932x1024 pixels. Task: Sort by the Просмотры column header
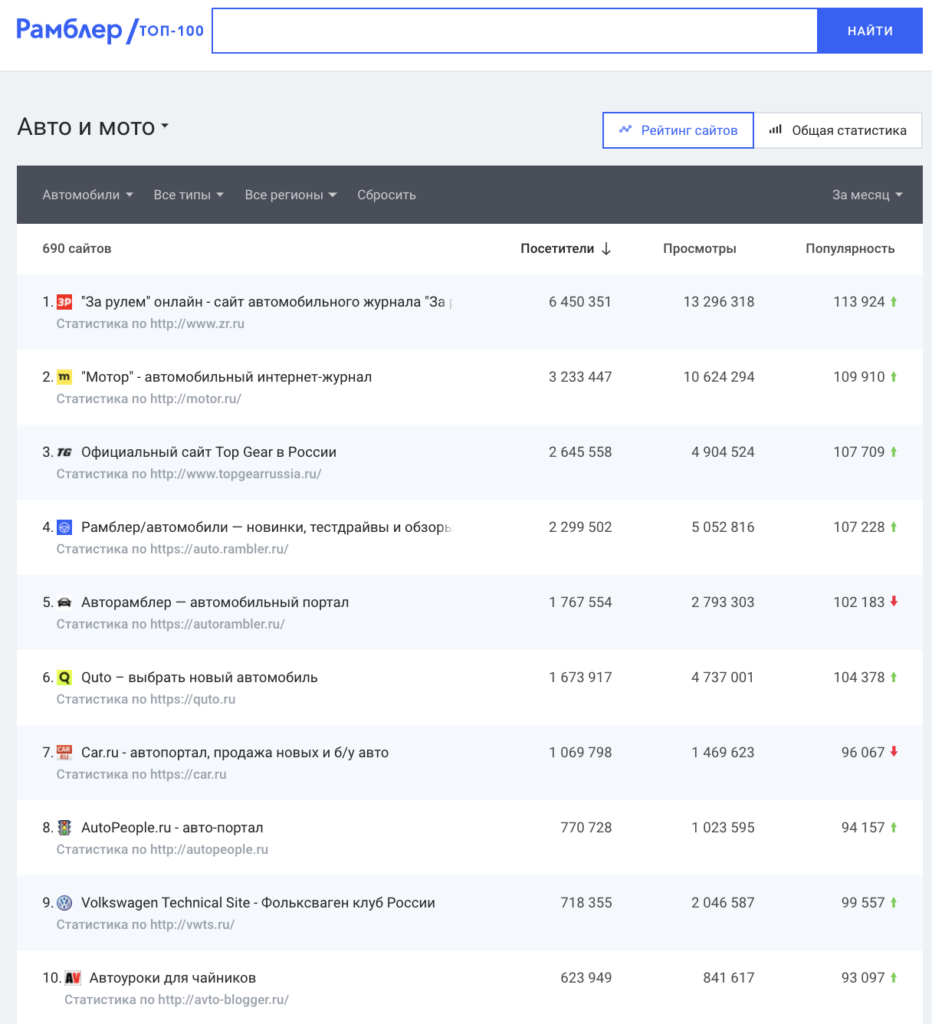click(699, 249)
